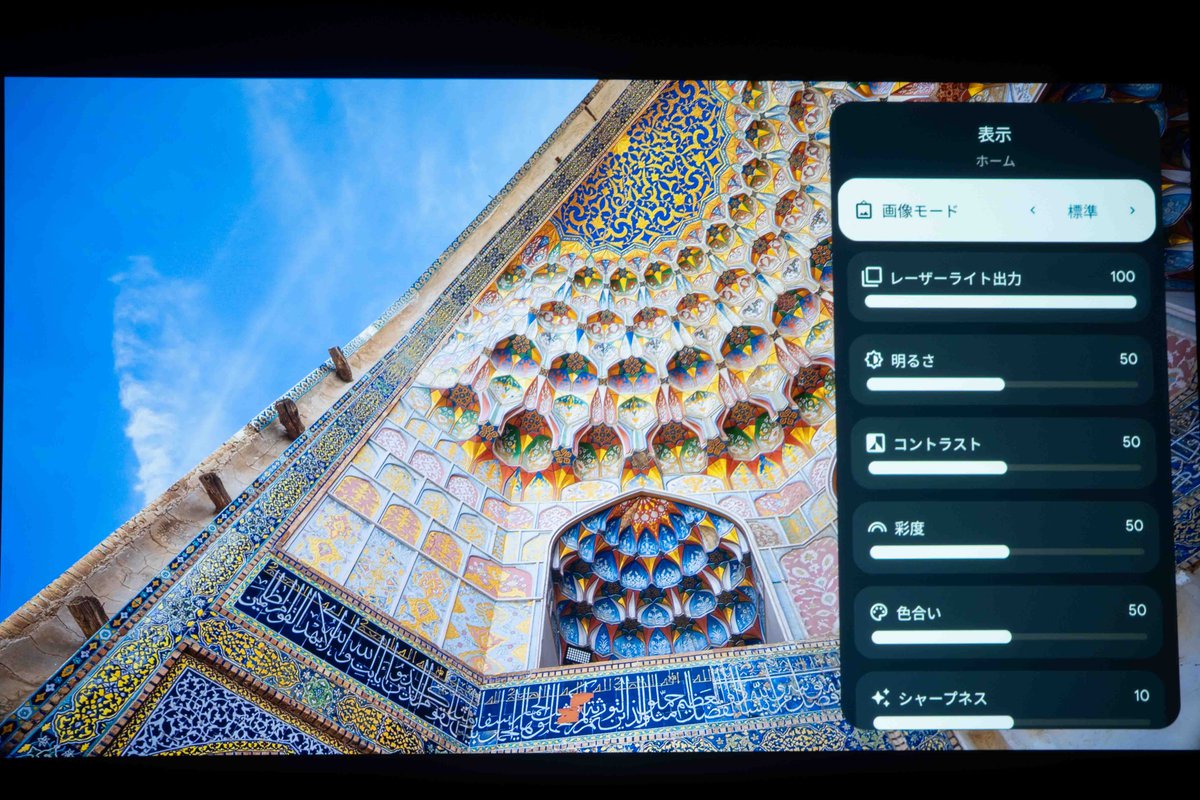
Task: Adjust the 色合い slider bar
Action: coord(1009,636)
